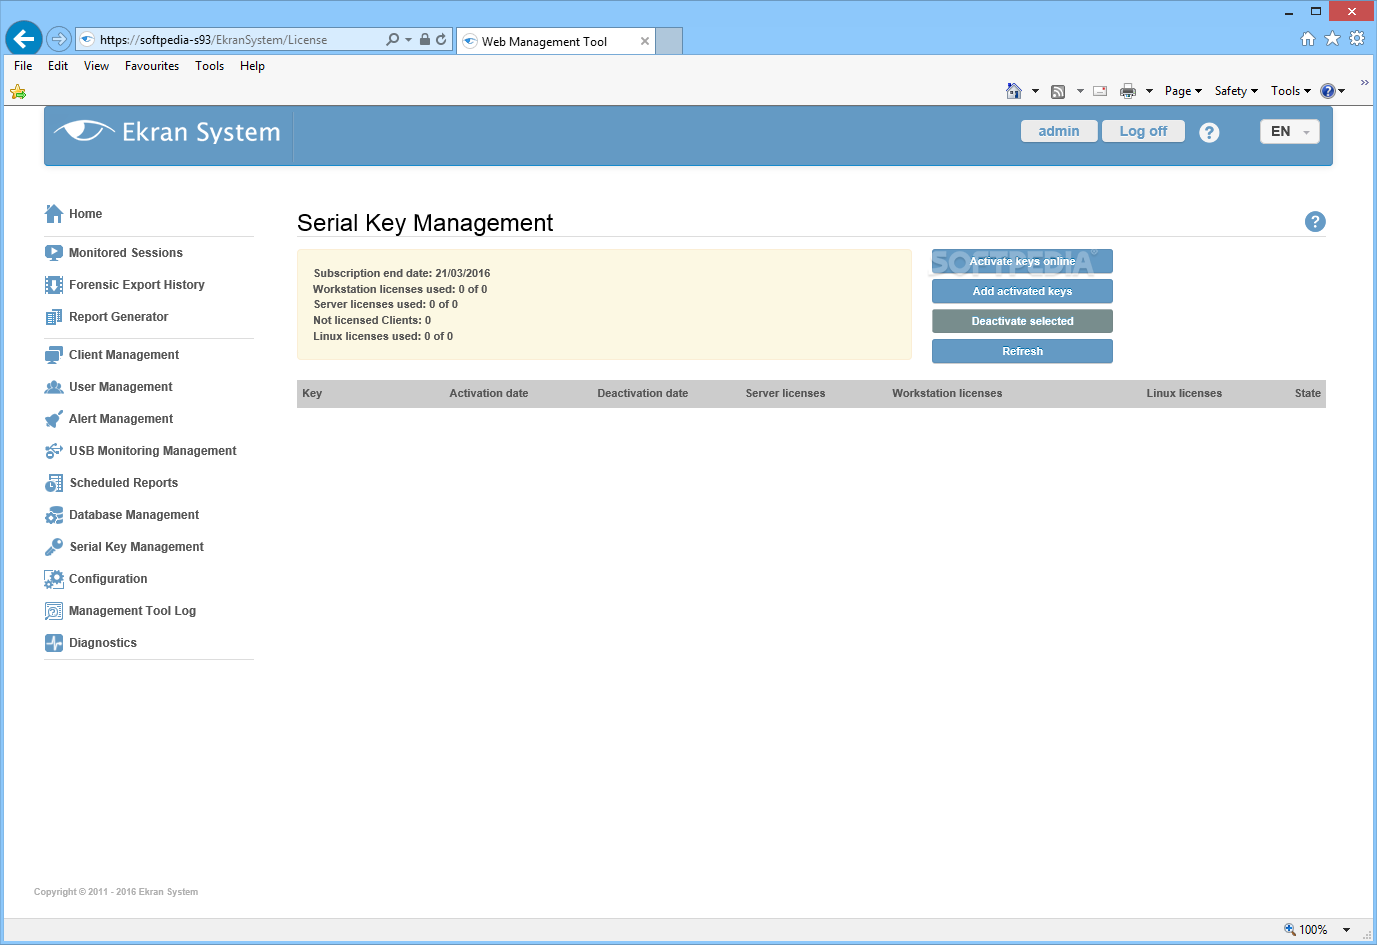
Task: Click the Ekran System eye logo
Action: (84, 131)
